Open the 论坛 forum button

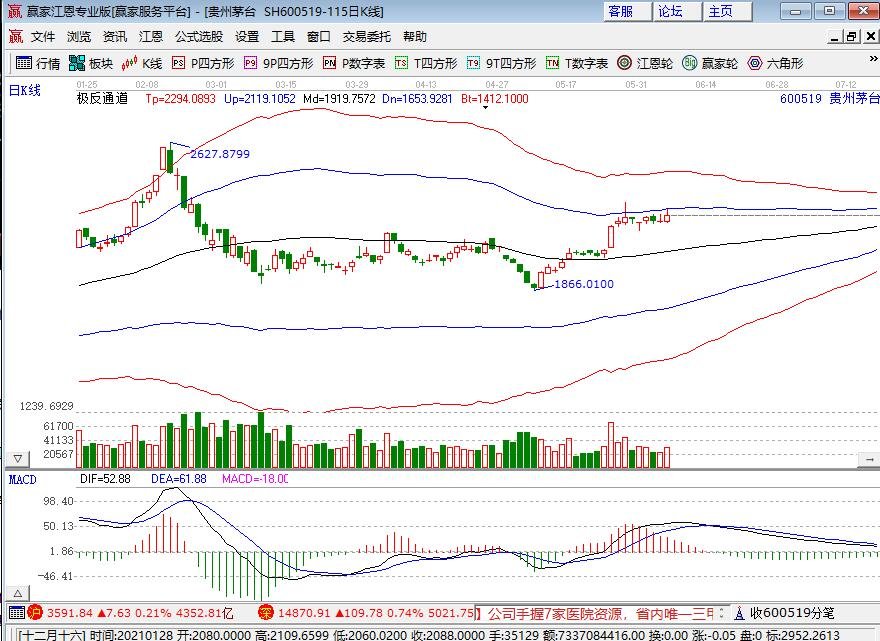point(670,11)
